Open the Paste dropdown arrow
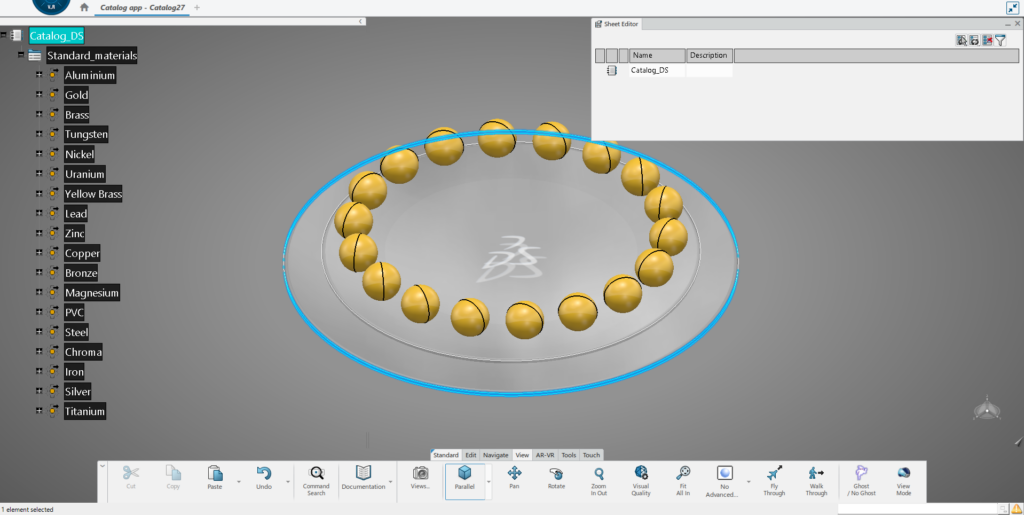This screenshot has height=515, width=1024. 238,481
